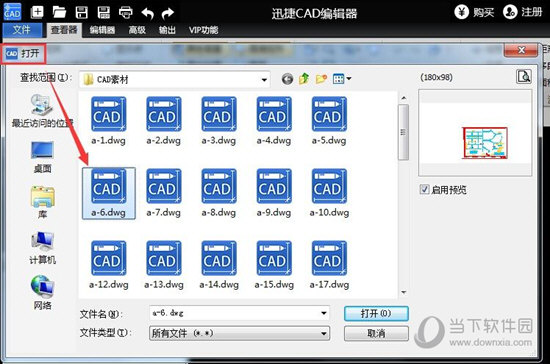Click the 取消 cancel button
The width and height of the screenshot is (550, 364).
(376, 333)
